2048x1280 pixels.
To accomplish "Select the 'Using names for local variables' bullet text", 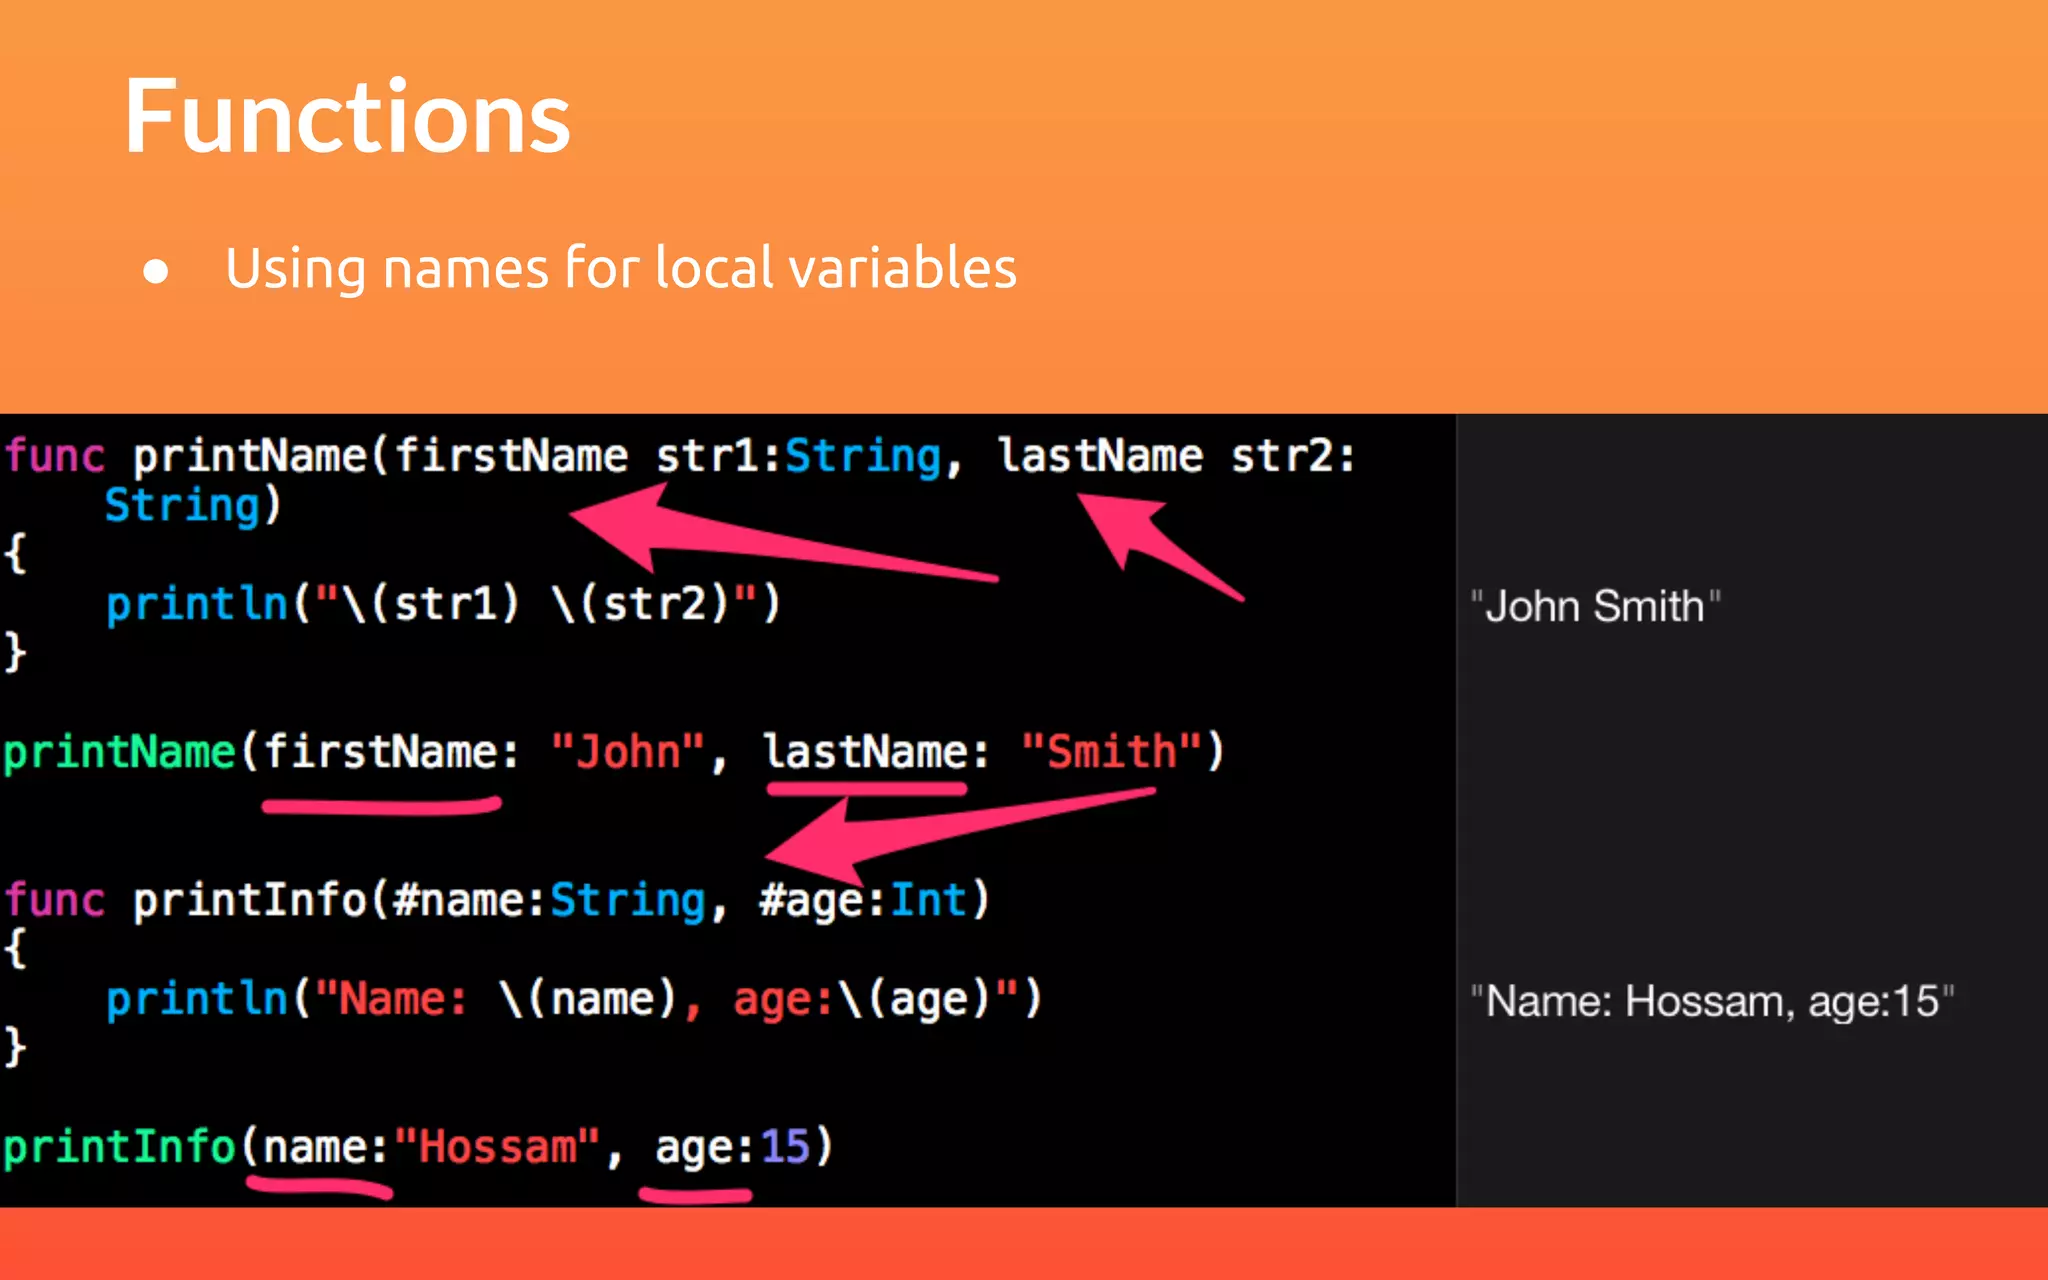I will (621, 268).
